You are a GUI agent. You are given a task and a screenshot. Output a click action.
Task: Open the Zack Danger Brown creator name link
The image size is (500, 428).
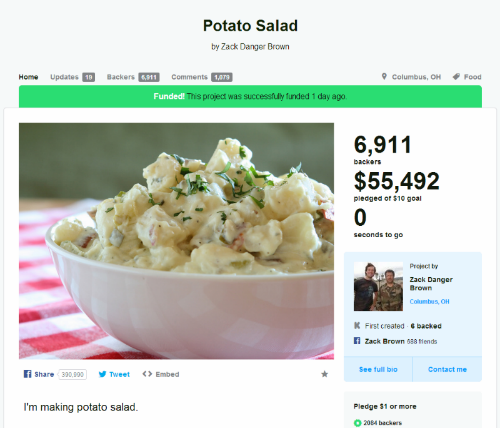[431, 284]
